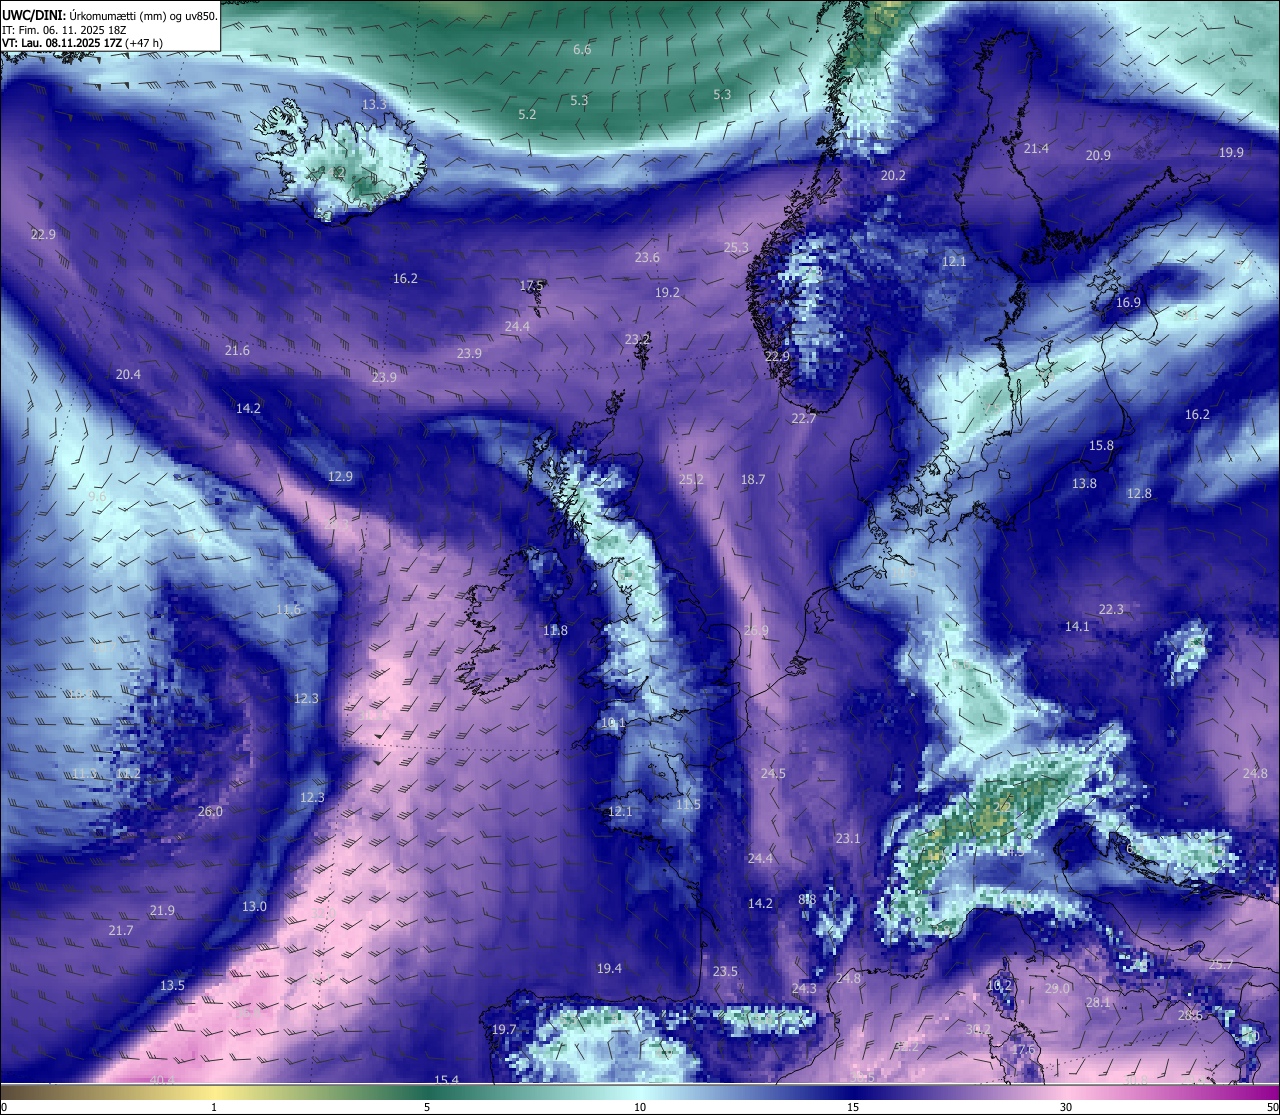Image resolution: width=1280 pixels, height=1115 pixels.
Task: Click the 22.7 value south of Norway
Action: [803, 418]
